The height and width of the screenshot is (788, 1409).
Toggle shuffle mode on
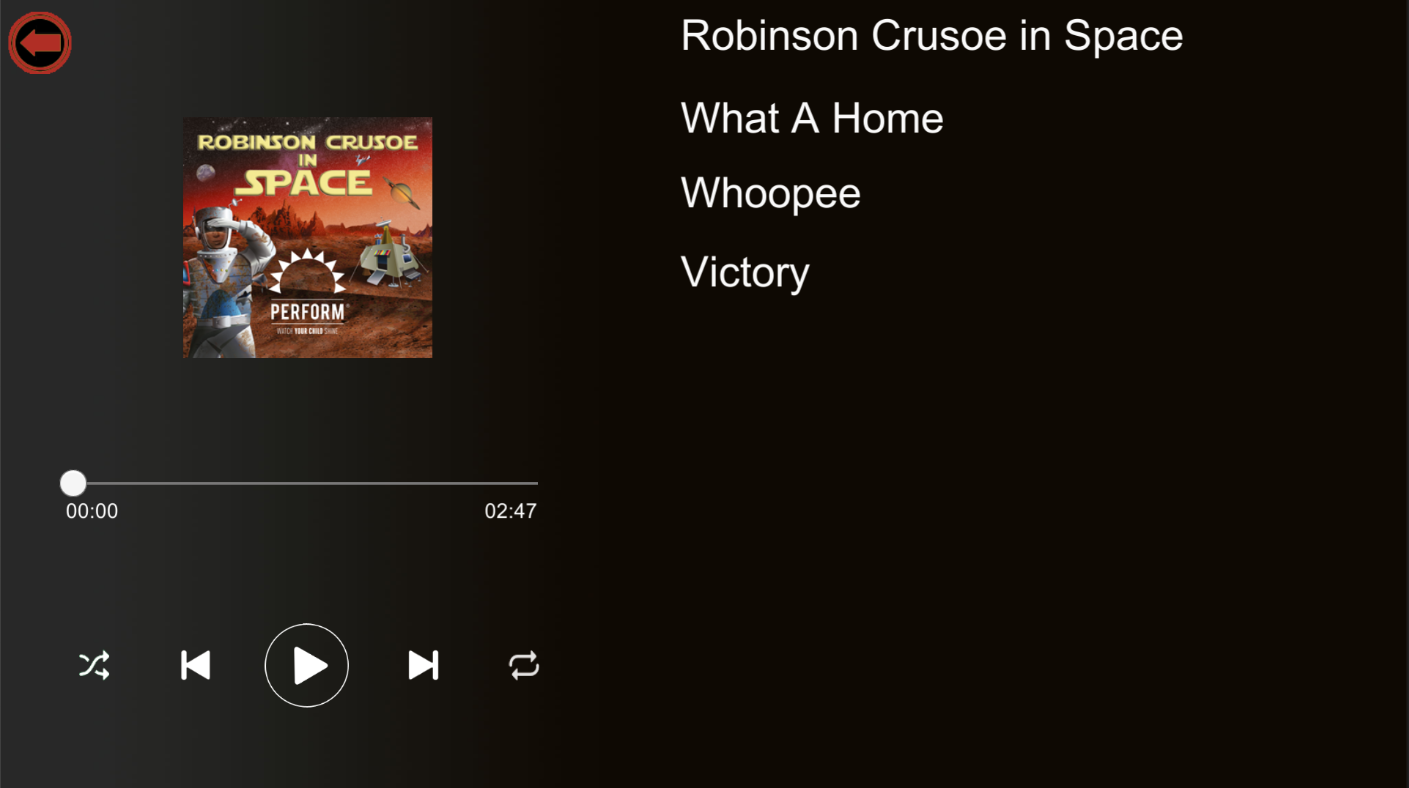(94, 665)
